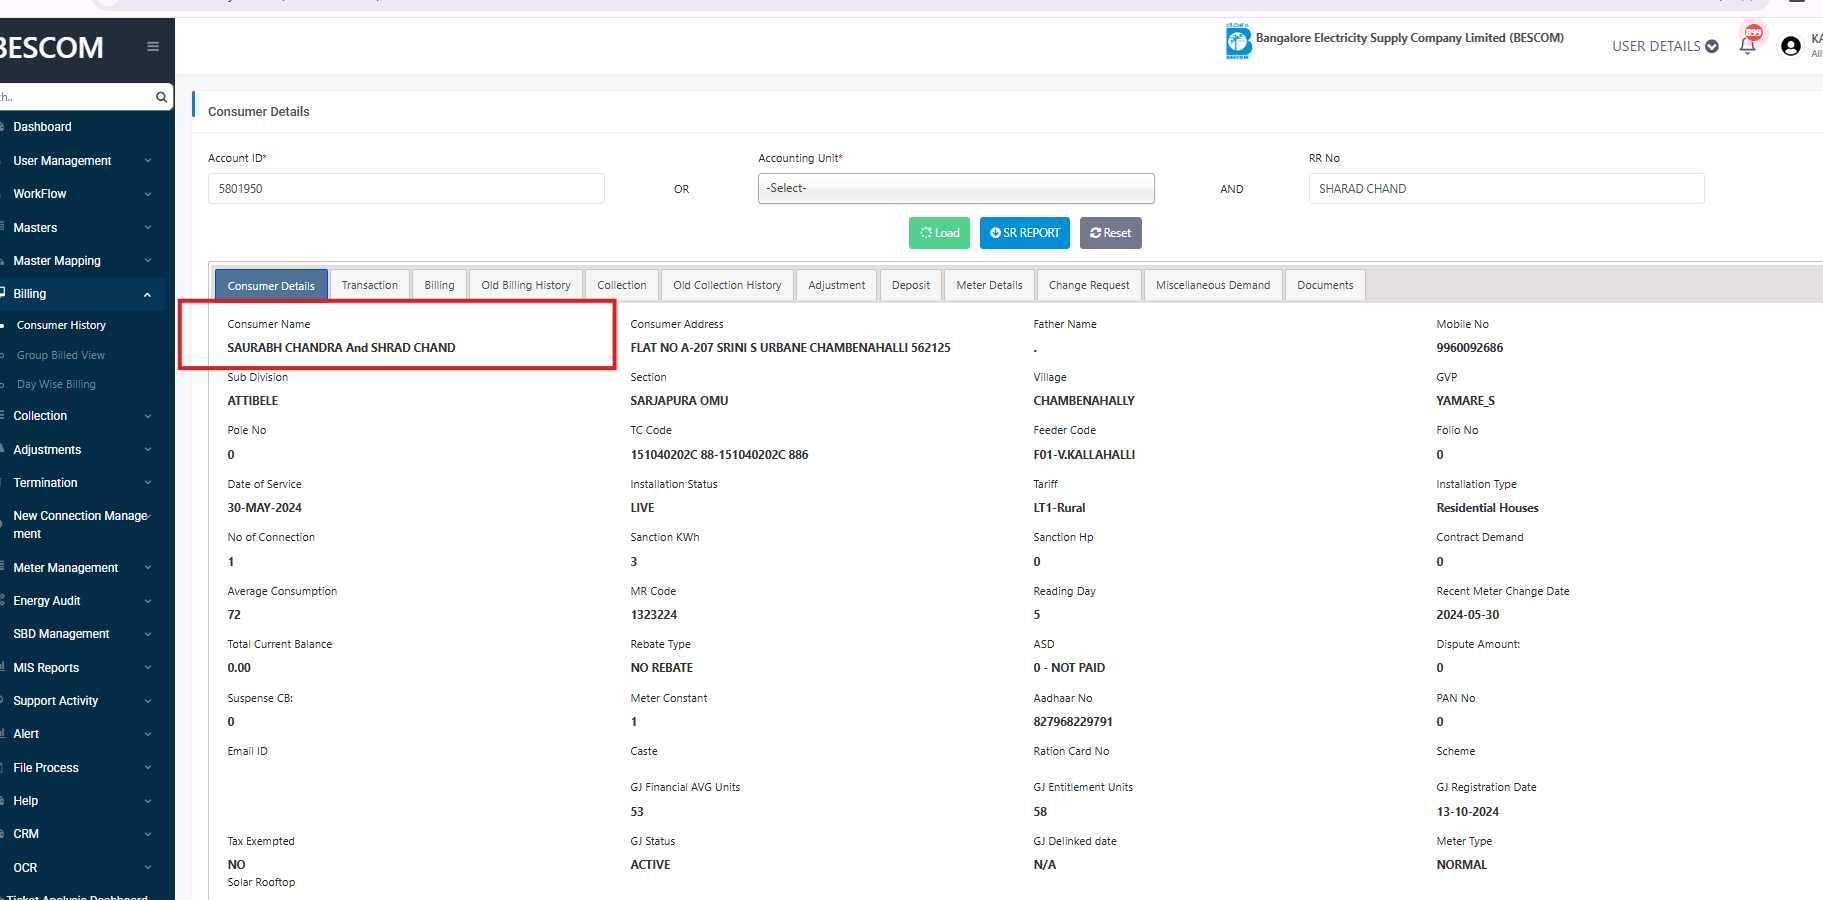Expand the Termination sidebar menu
This screenshot has width=1823, height=900.
[x=82, y=483]
